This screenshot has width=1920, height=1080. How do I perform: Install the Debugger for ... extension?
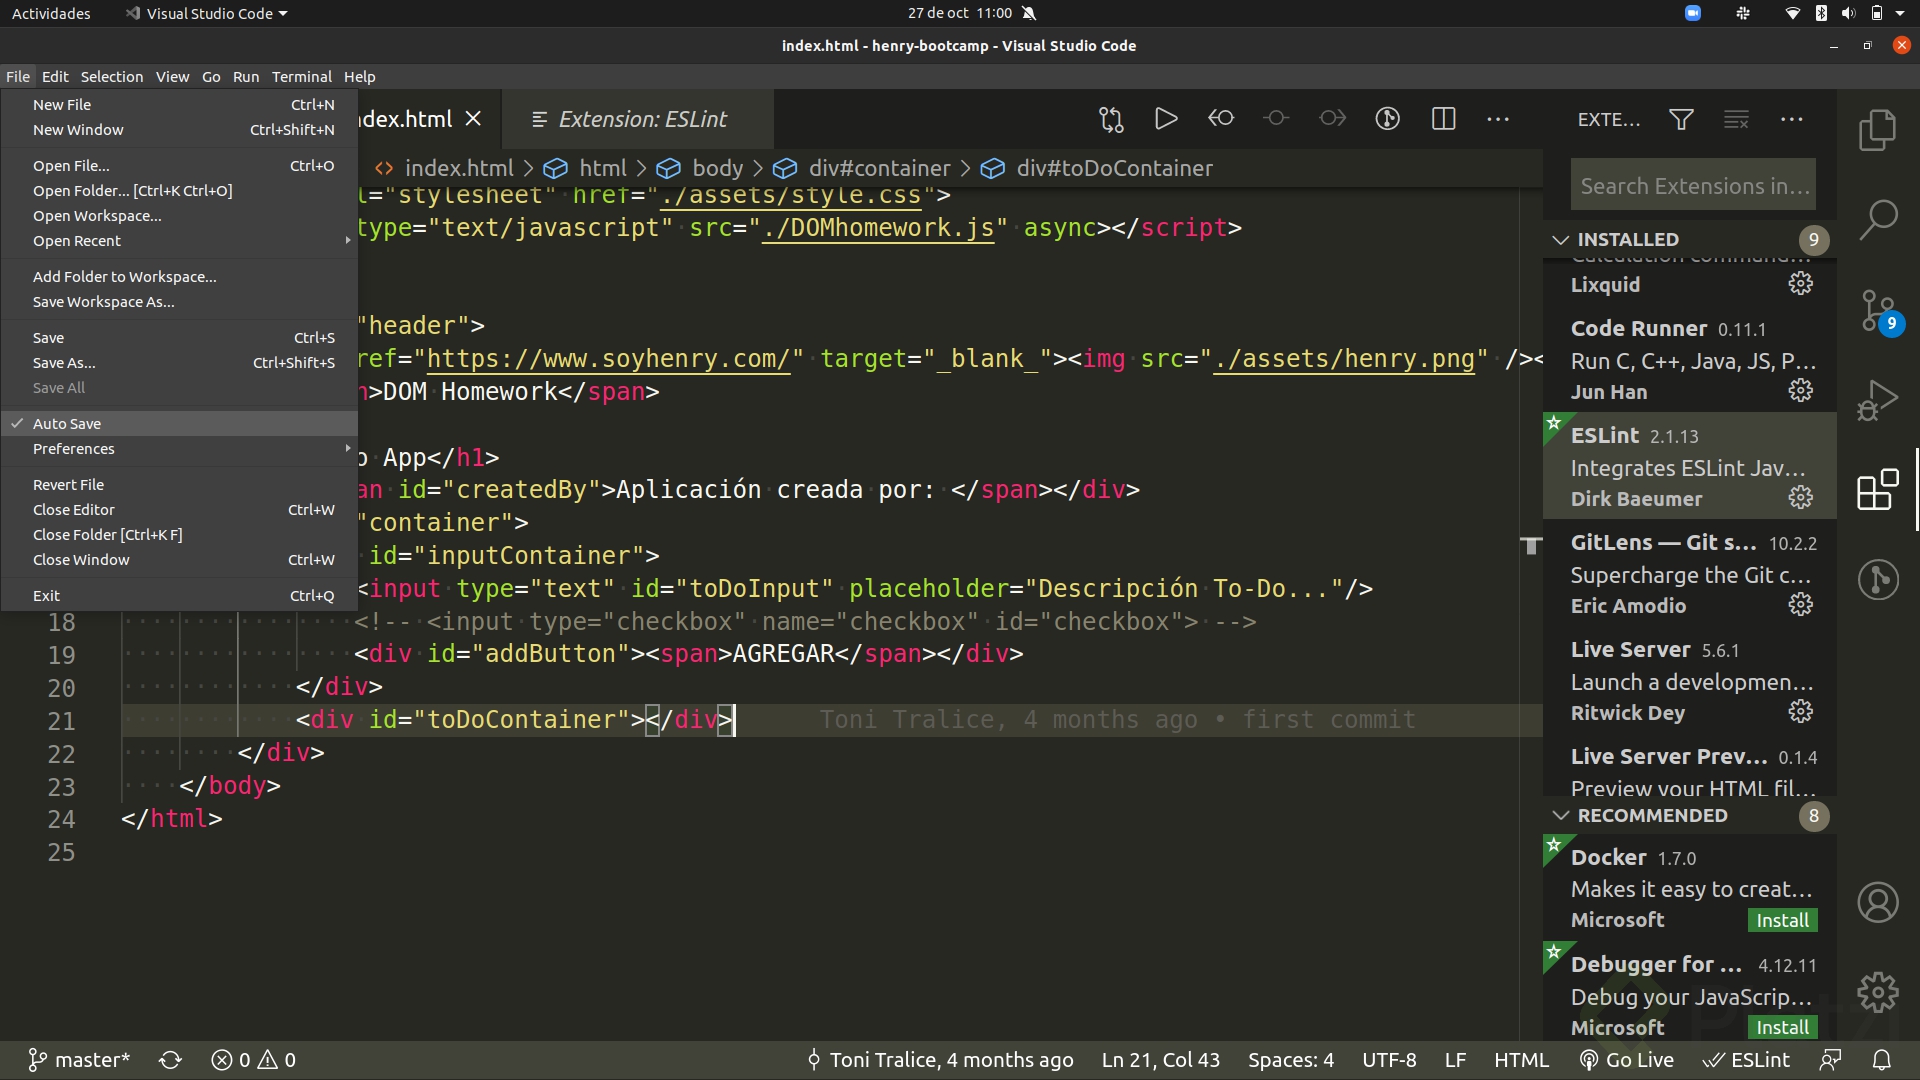pos(1782,1028)
